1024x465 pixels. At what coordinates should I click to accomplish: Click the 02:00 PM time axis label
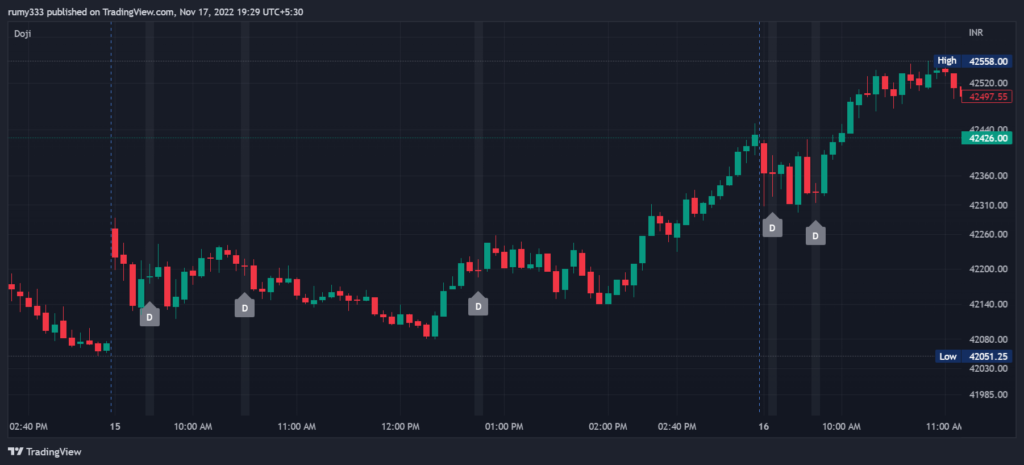607,426
